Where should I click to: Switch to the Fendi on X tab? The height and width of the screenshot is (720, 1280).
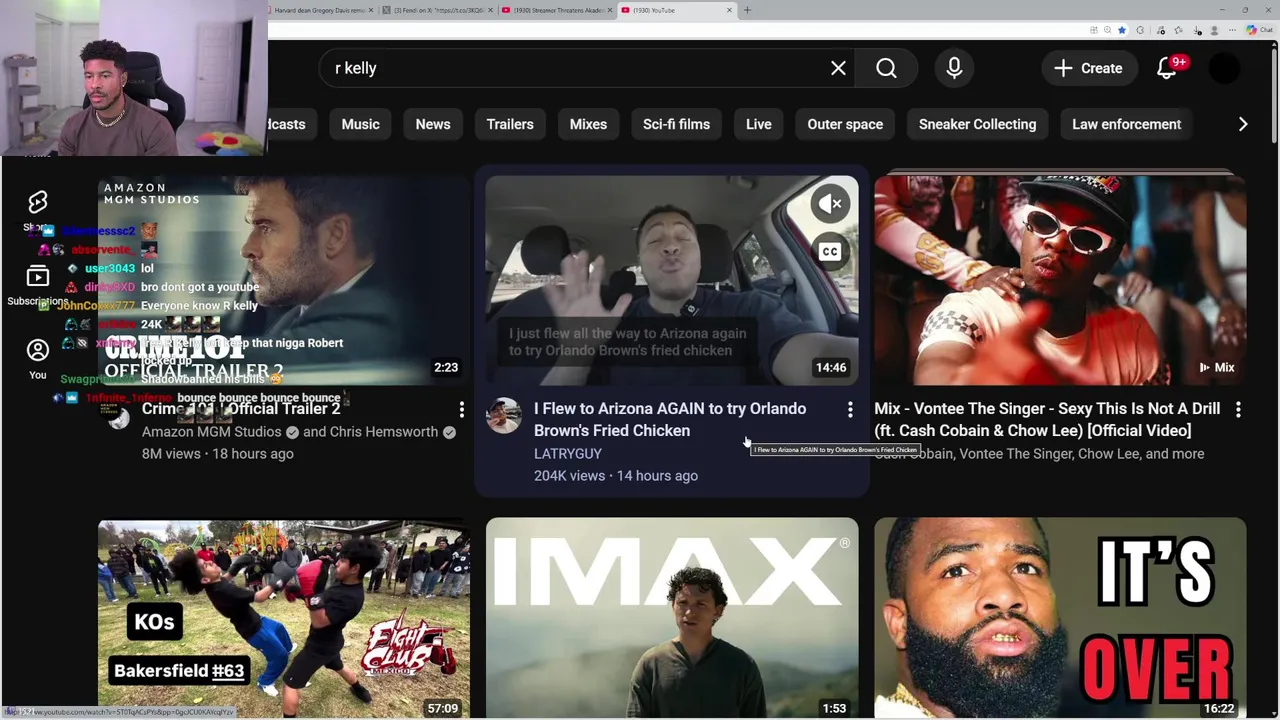(436, 10)
